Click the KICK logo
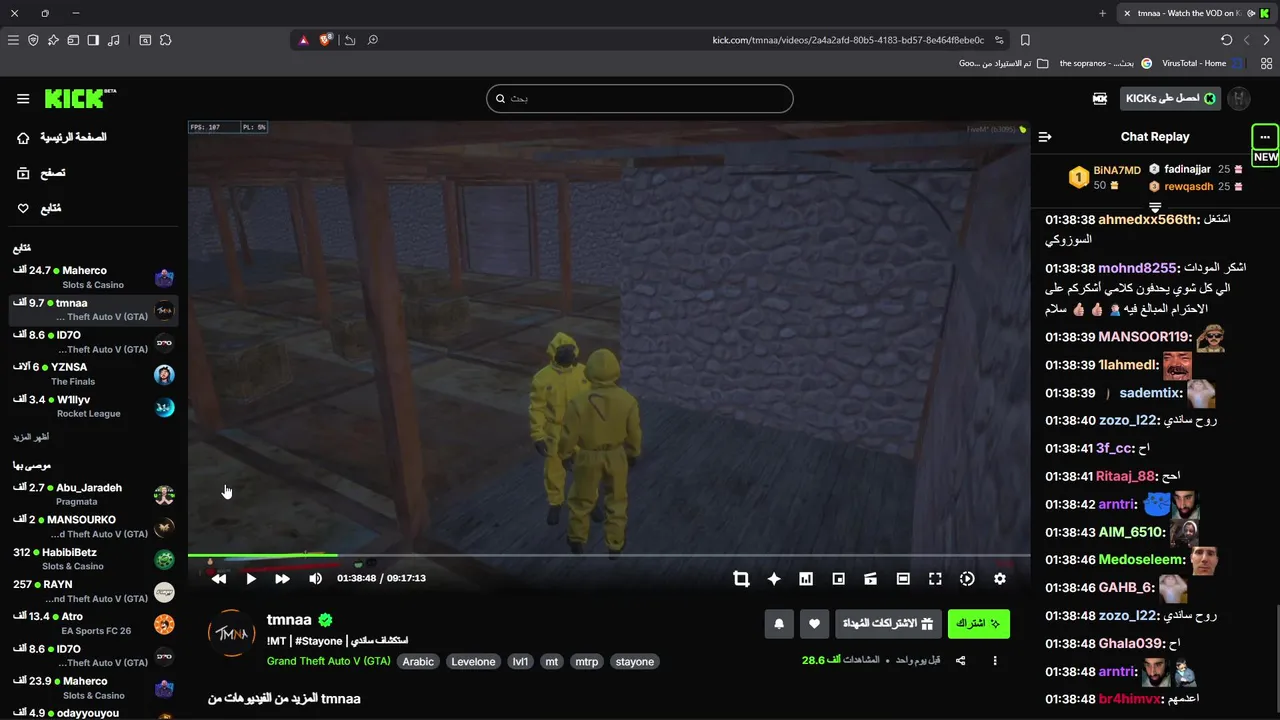The width and height of the screenshot is (1280, 720). (x=79, y=98)
